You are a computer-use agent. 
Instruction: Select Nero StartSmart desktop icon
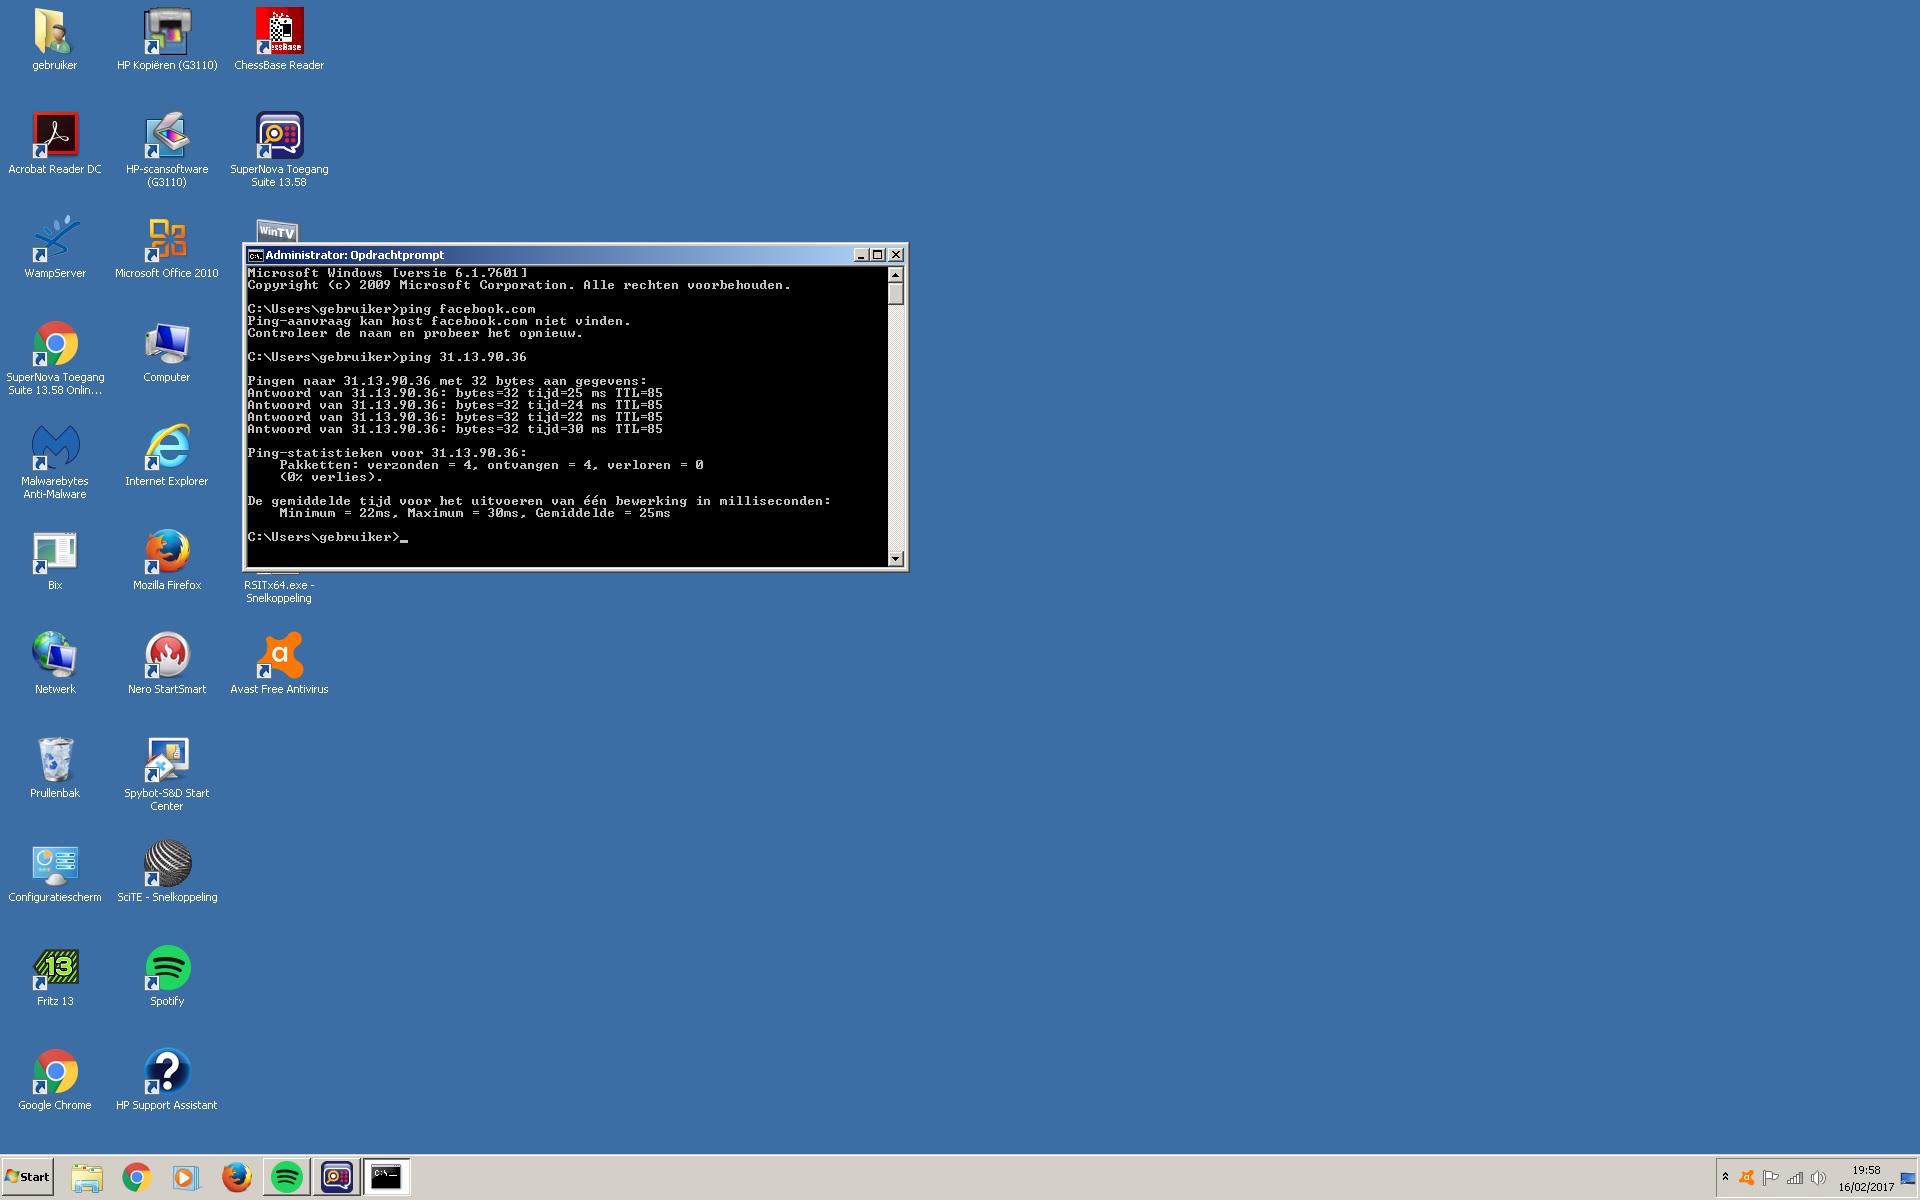click(167, 656)
